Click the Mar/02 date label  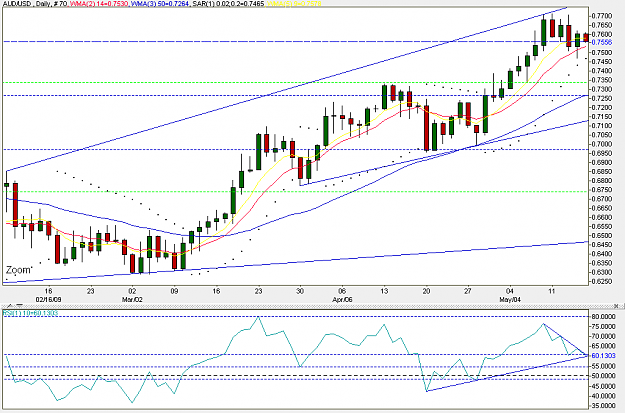(x=132, y=299)
